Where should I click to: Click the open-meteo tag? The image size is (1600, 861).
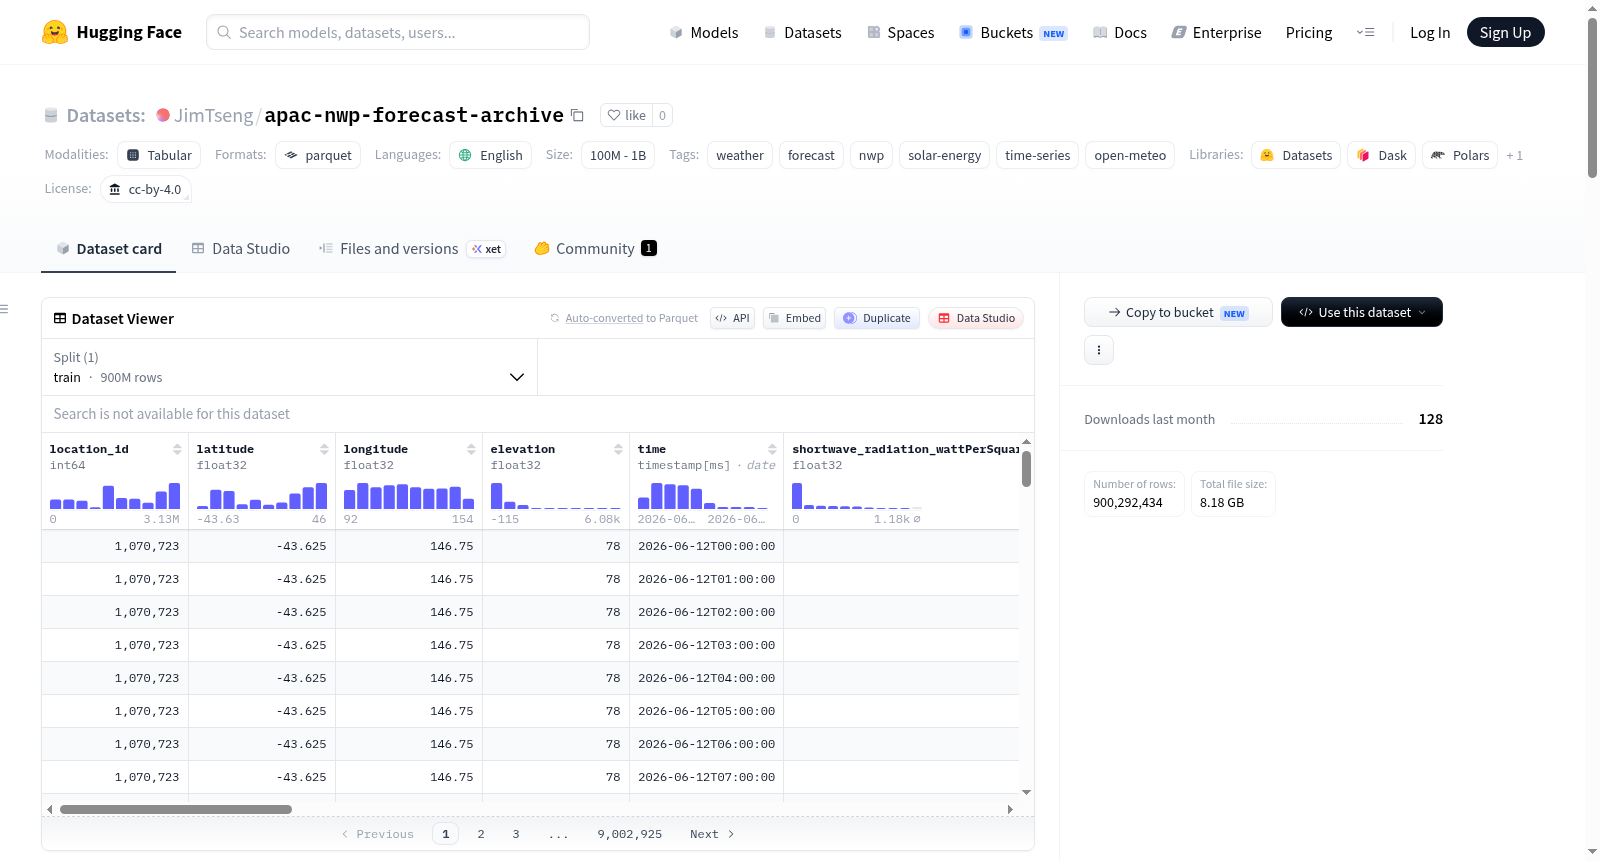click(1130, 155)
